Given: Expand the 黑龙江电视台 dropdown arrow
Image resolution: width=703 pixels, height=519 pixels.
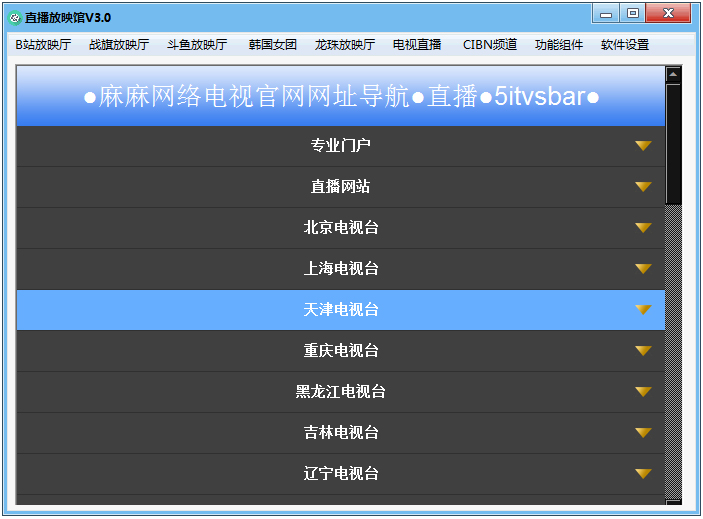Looking at the screenshot, I should 643,392.
